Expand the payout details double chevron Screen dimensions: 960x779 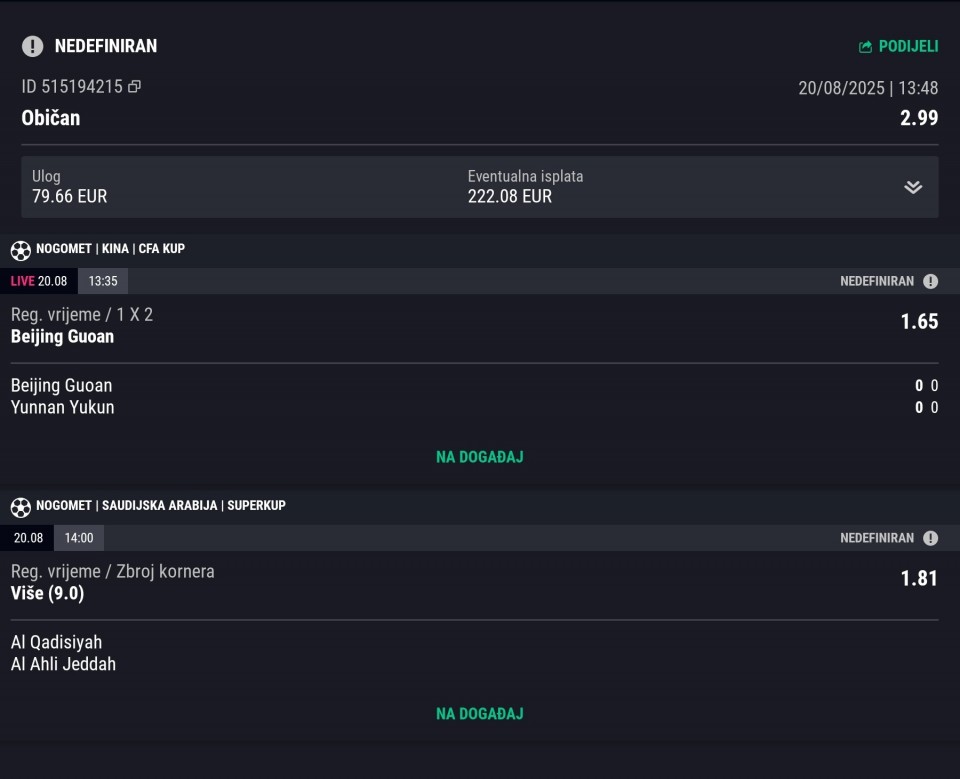point(913,187)
